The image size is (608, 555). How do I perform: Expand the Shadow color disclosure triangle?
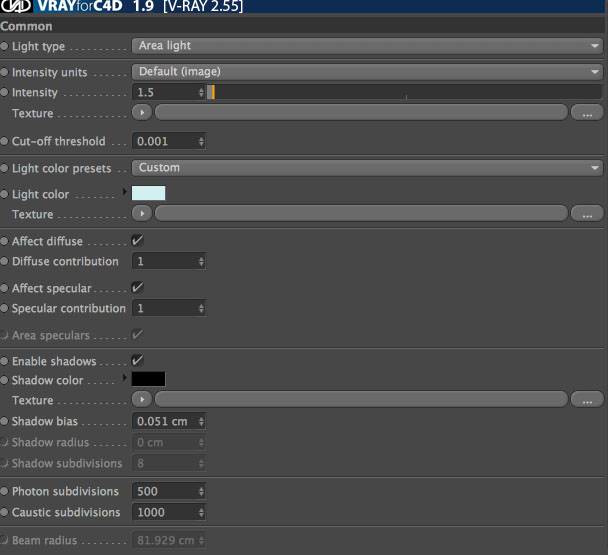coord(124,378)
